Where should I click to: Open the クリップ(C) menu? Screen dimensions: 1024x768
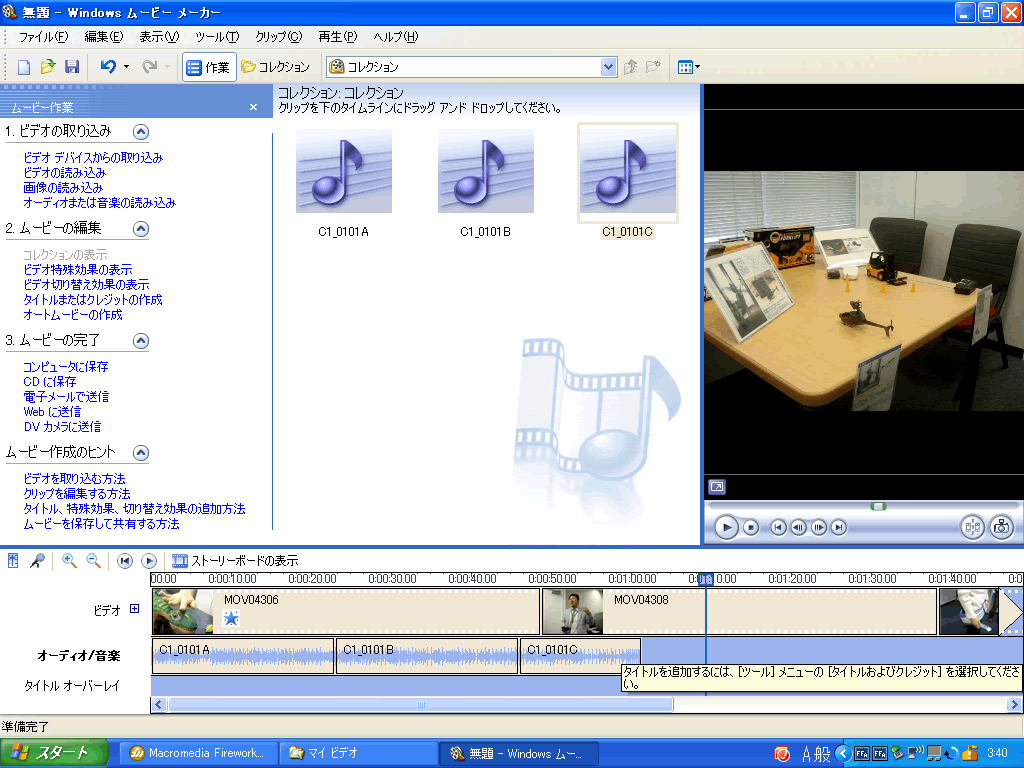click(x=278, y=37)
